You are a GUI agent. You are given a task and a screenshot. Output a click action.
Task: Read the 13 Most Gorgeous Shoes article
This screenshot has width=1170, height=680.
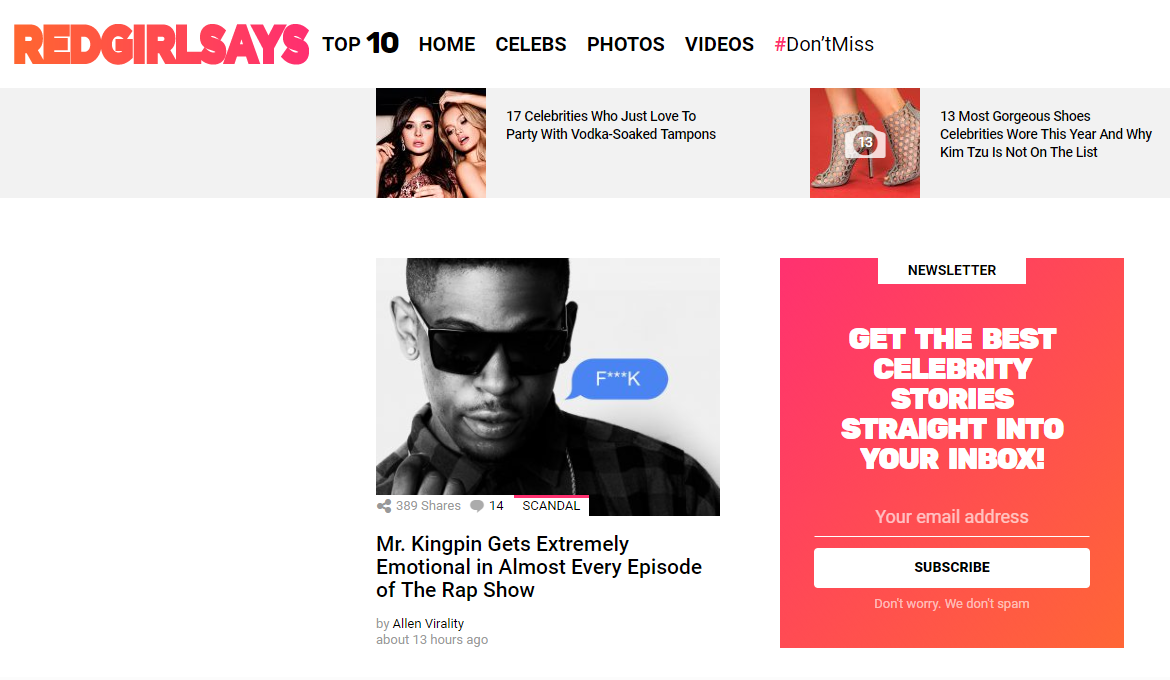[1045, 134]
